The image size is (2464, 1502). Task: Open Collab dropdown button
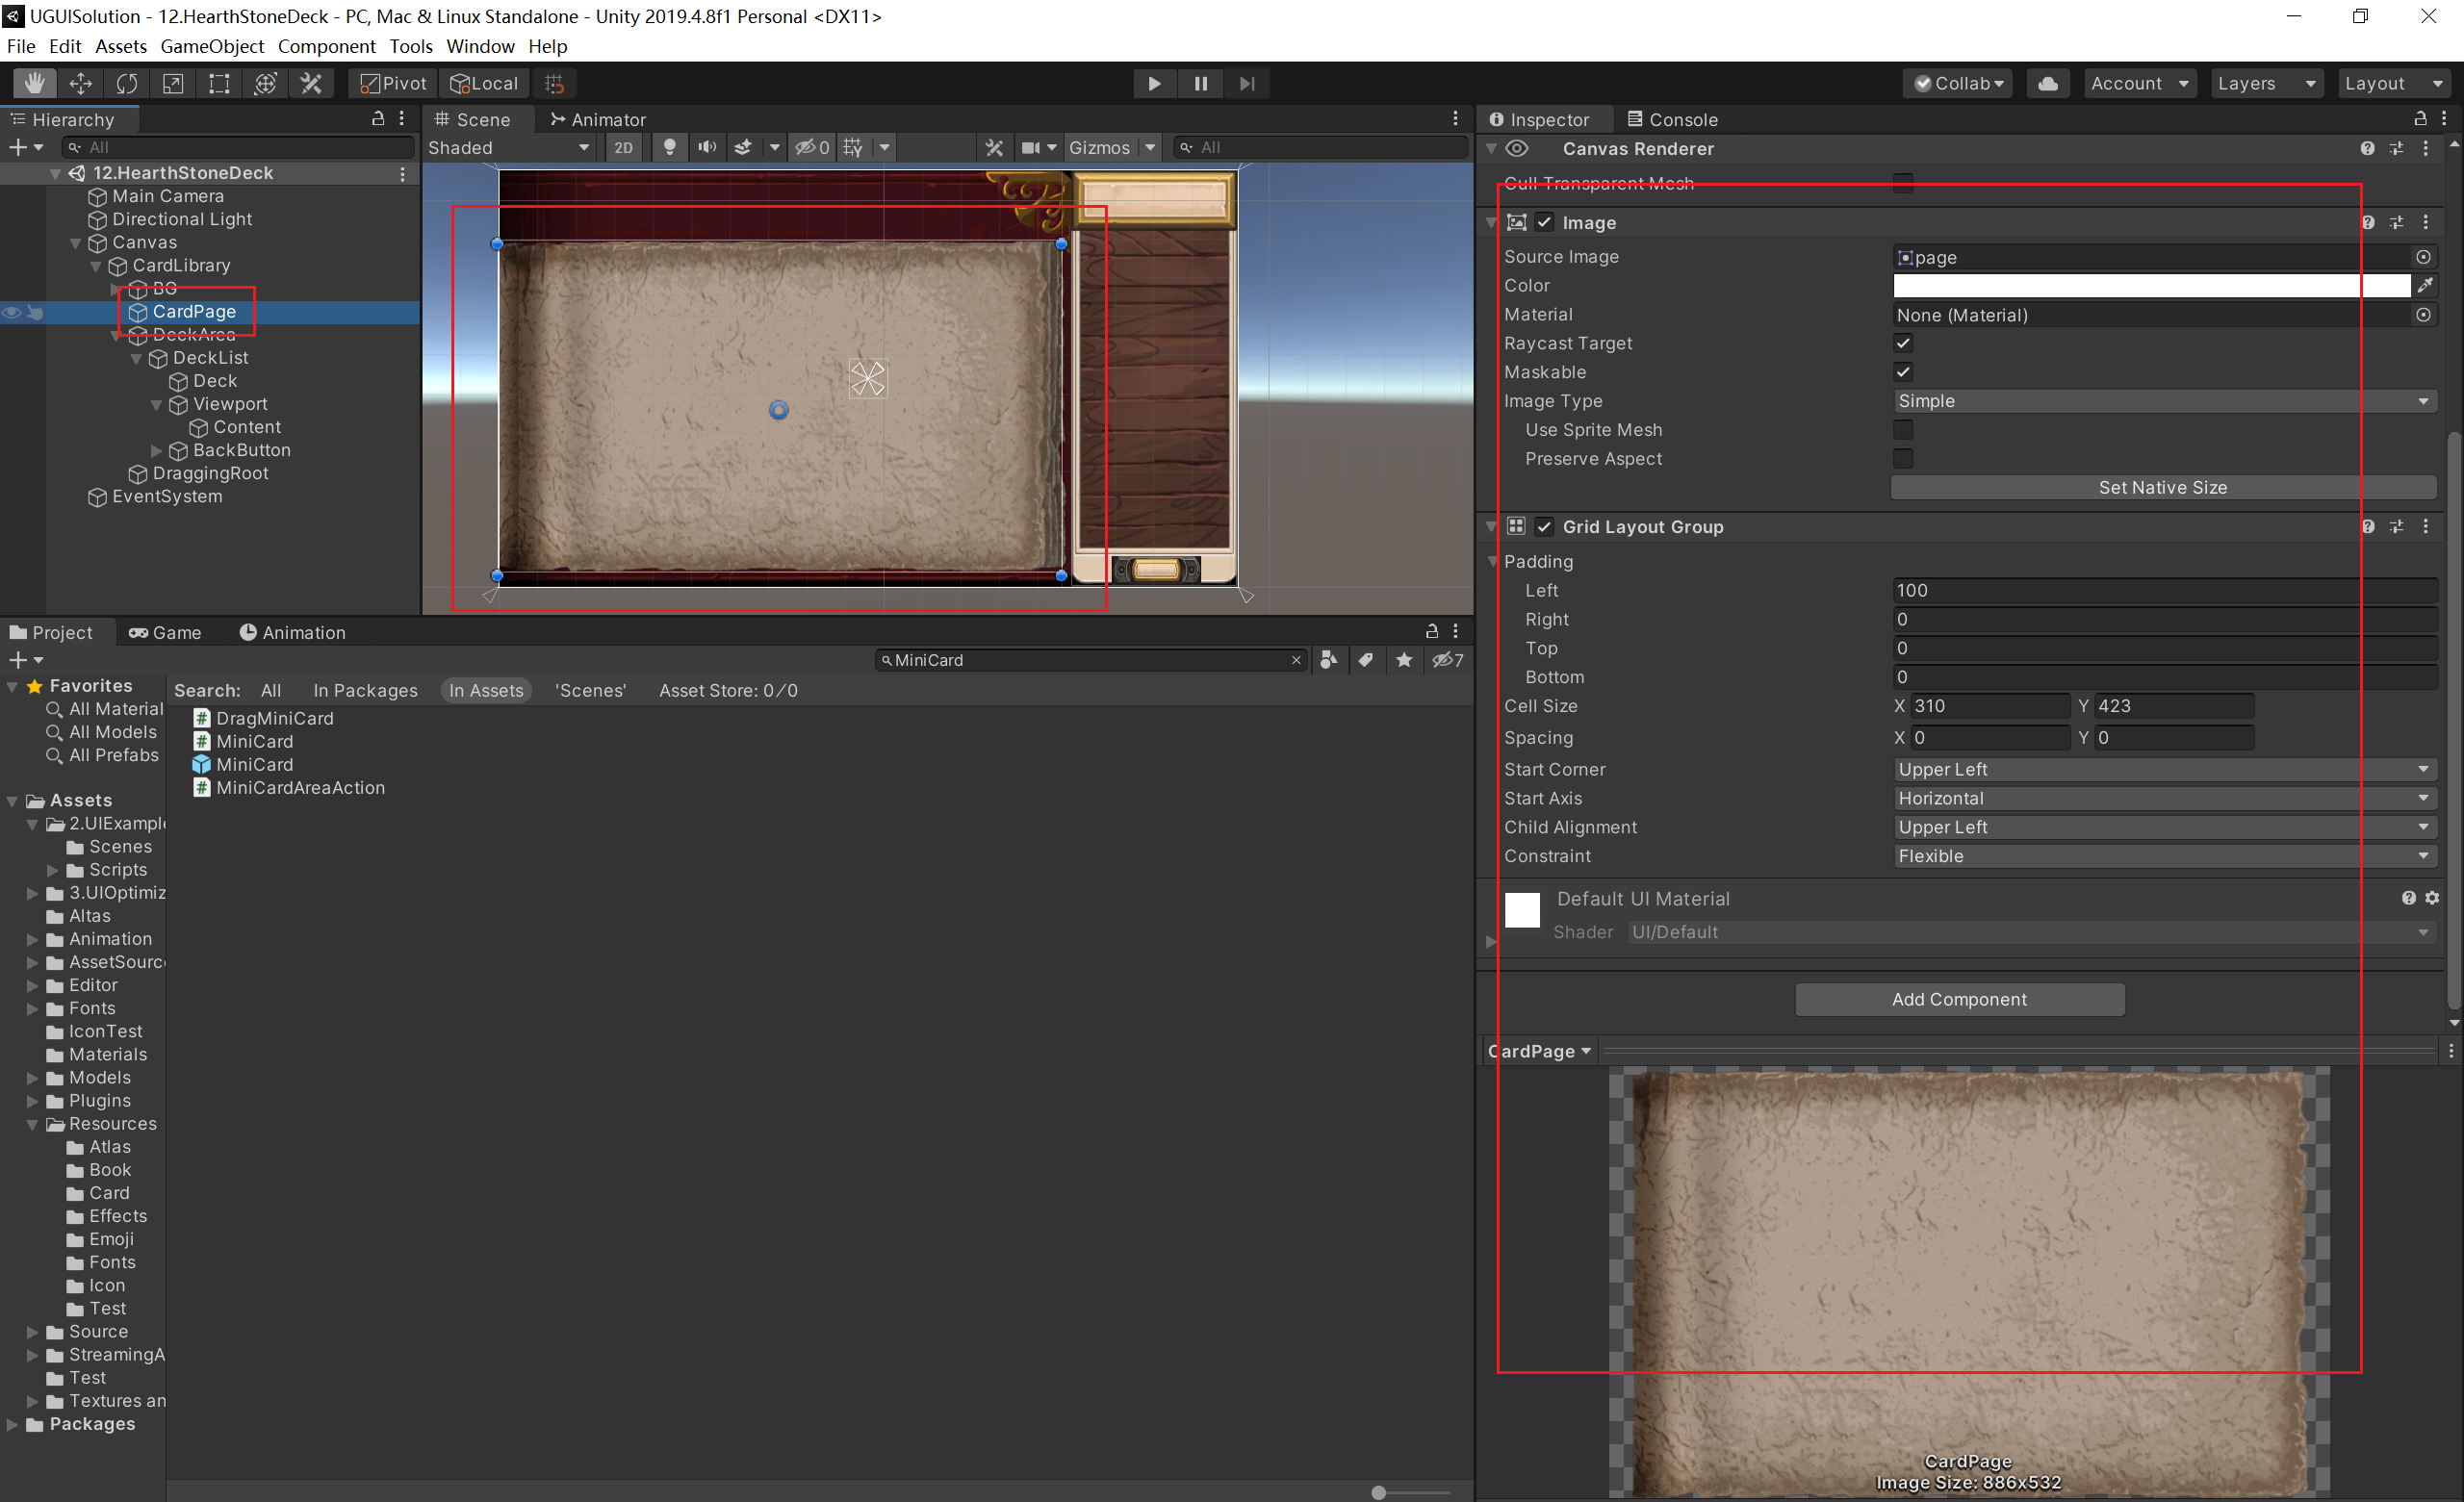point(1958,83)
